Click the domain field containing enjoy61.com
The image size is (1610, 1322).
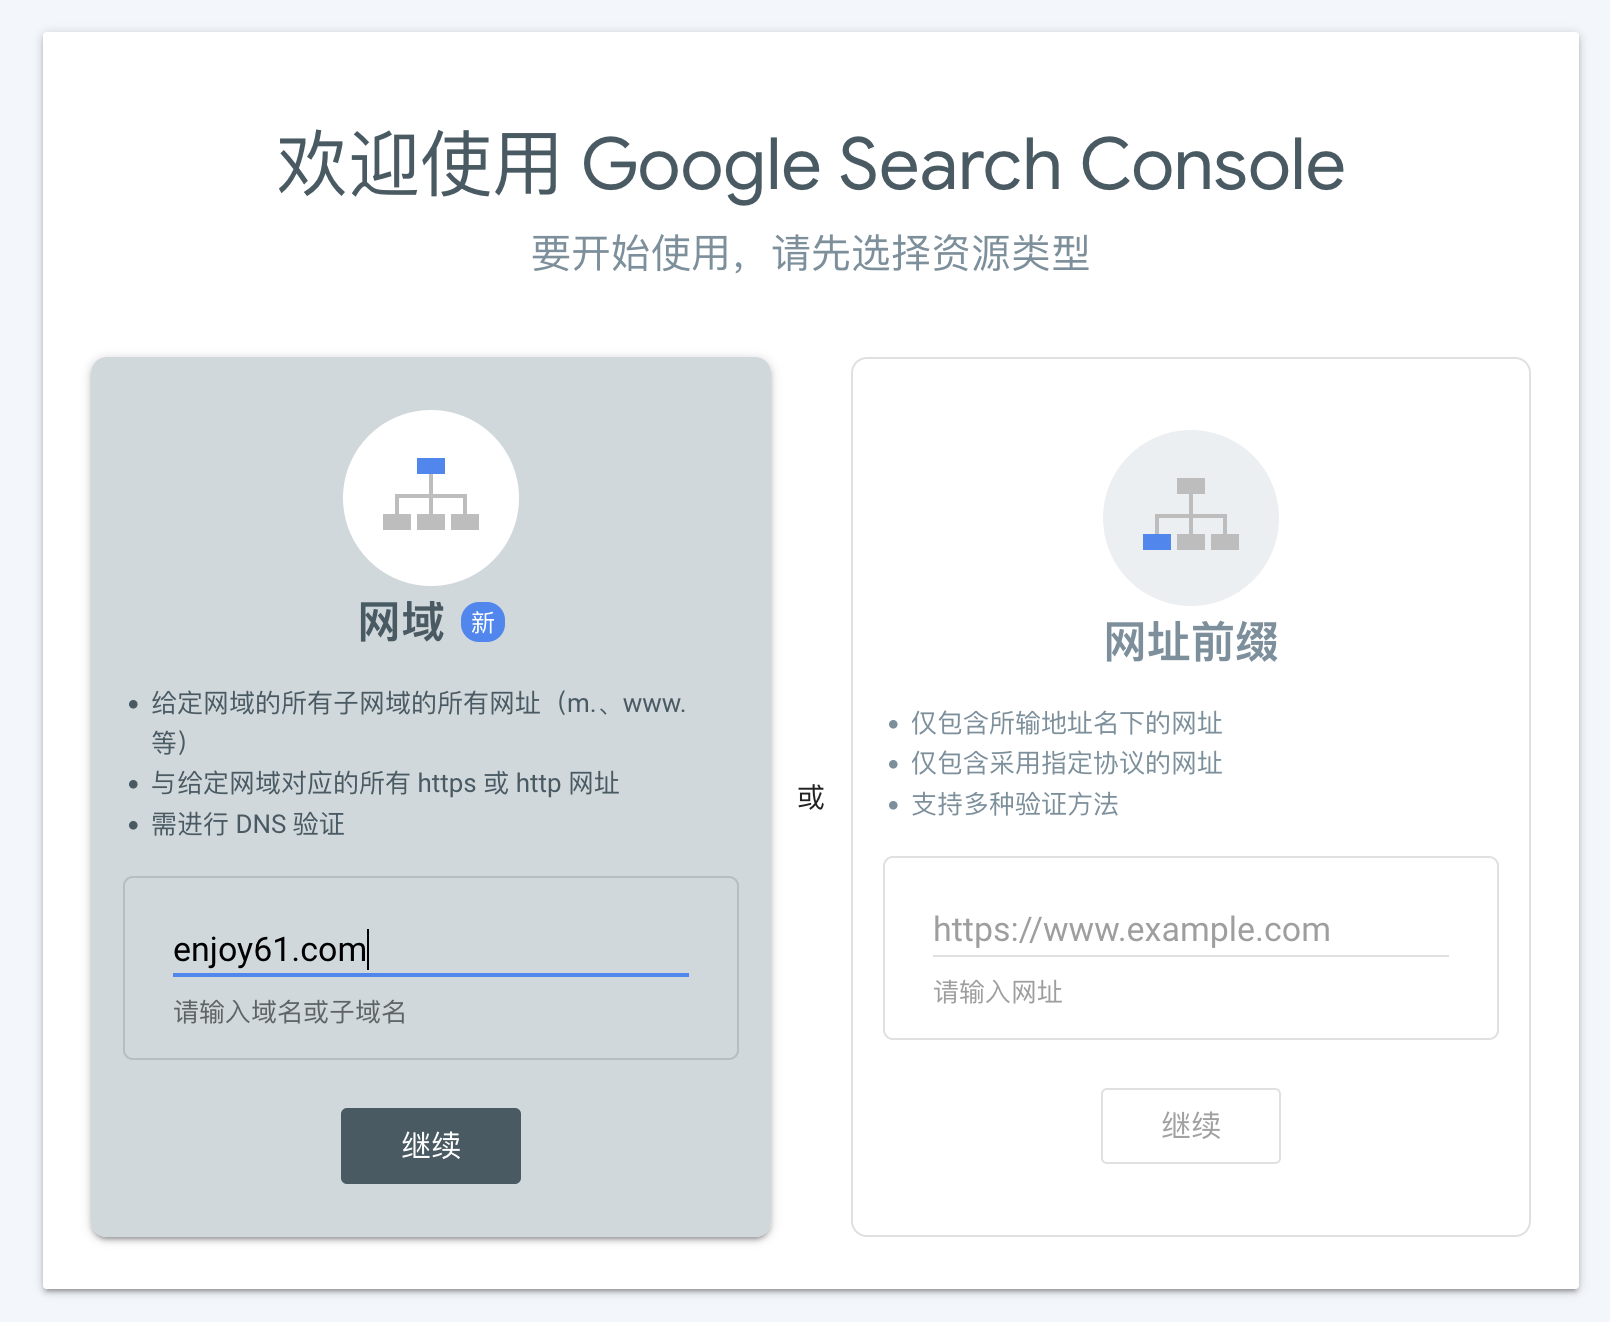click(x=431, y=949)
